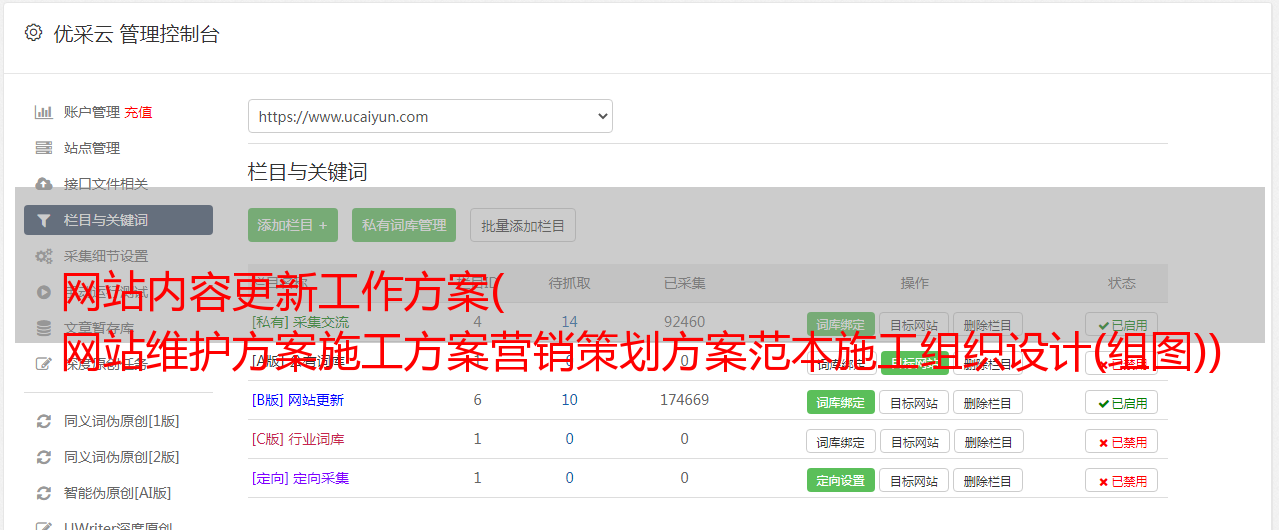Click the gears icon for 采集细节设置
Image resolution: width=1279 pixels, height=530 pixels.
point(43,256)
